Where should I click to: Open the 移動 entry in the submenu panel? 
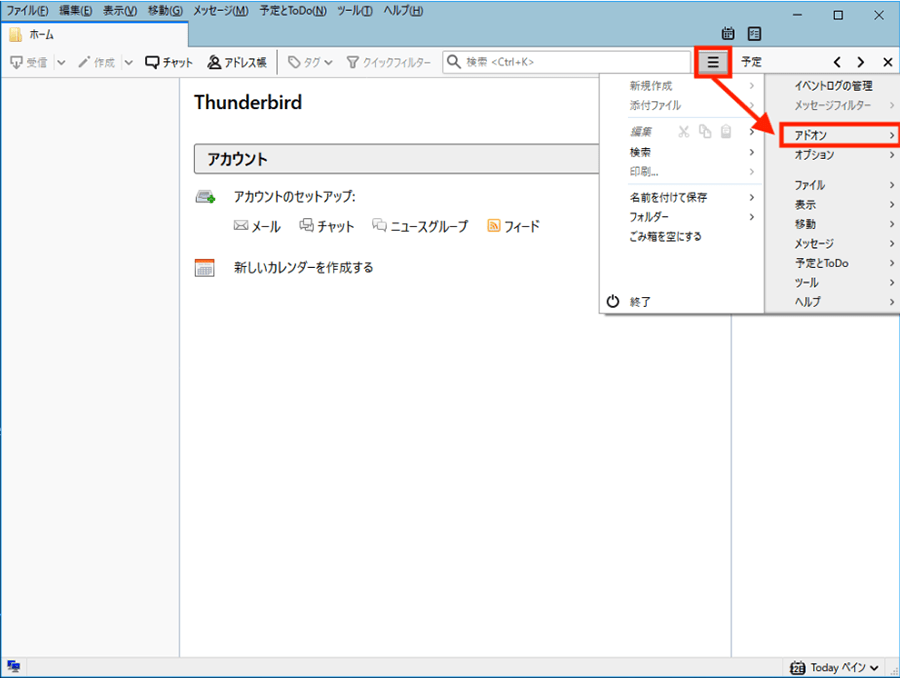click(833, 224)
